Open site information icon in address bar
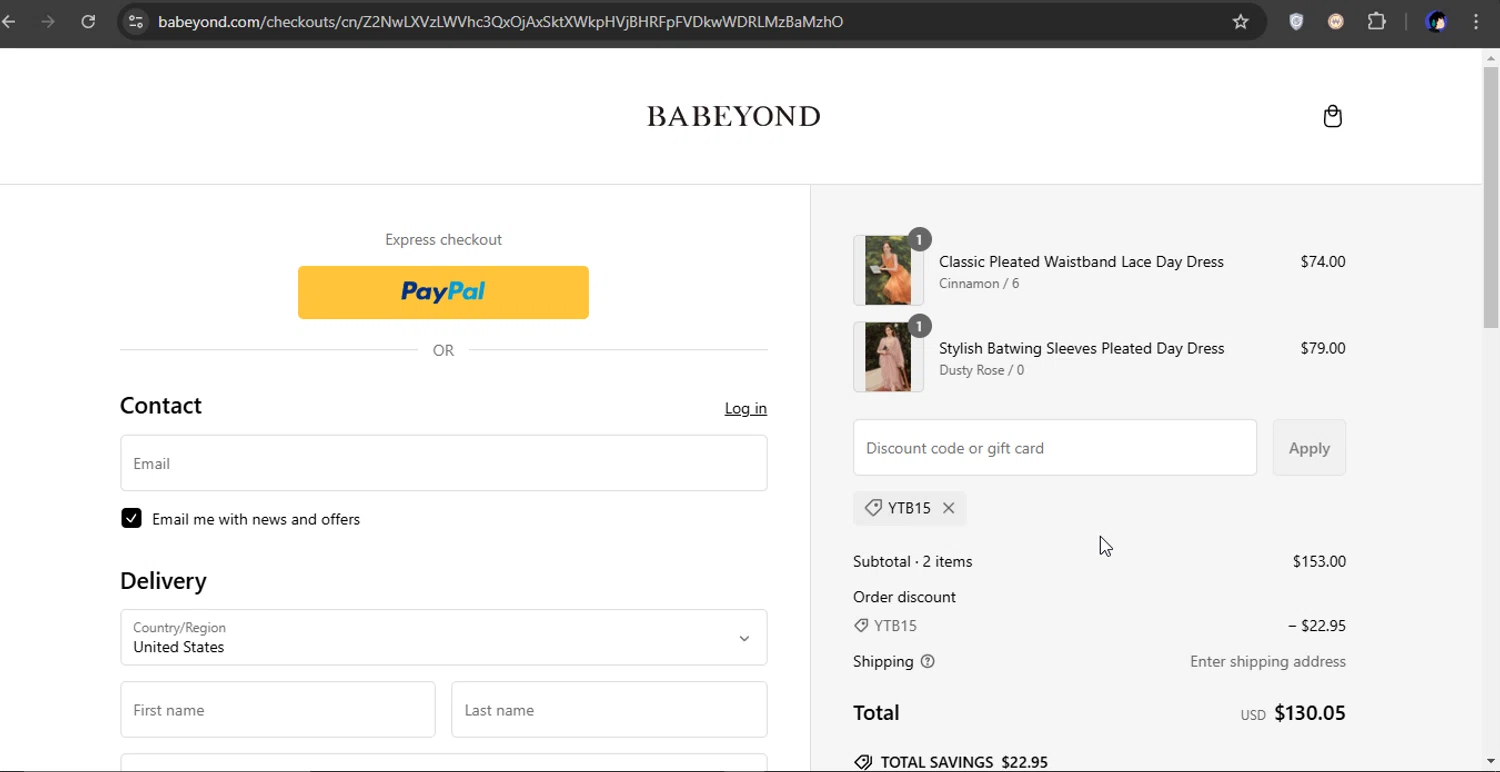 [x=136, y=21]
